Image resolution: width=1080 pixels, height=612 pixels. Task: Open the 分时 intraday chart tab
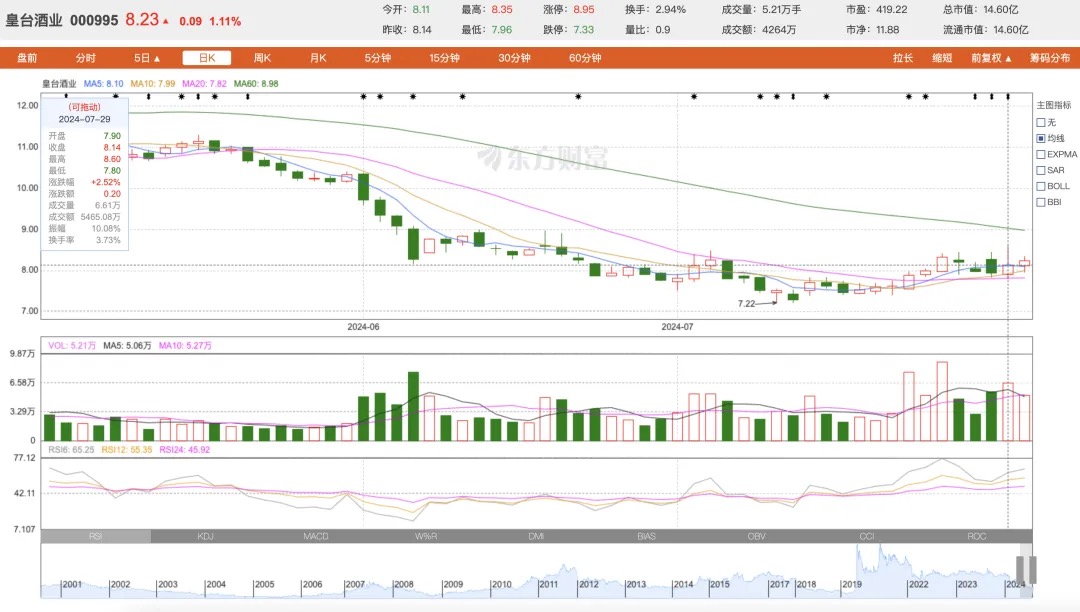tap(85, 58)
